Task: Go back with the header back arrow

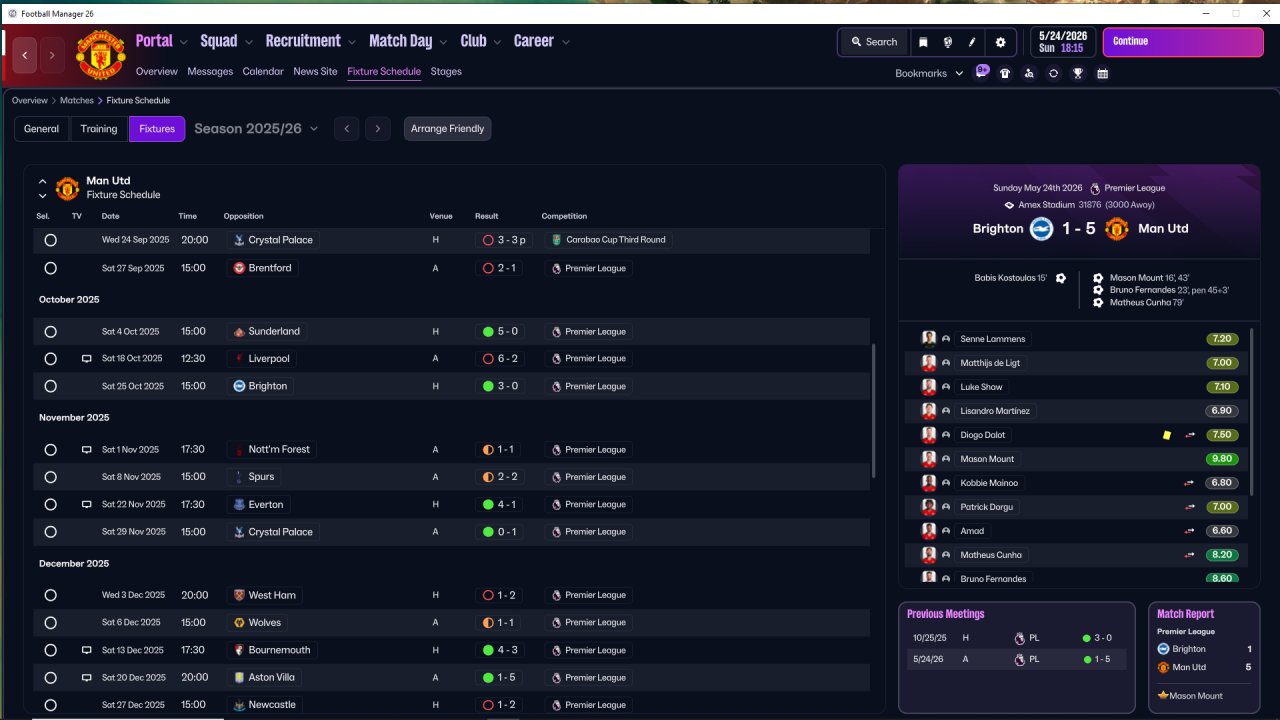Action: tap(26, 55)
